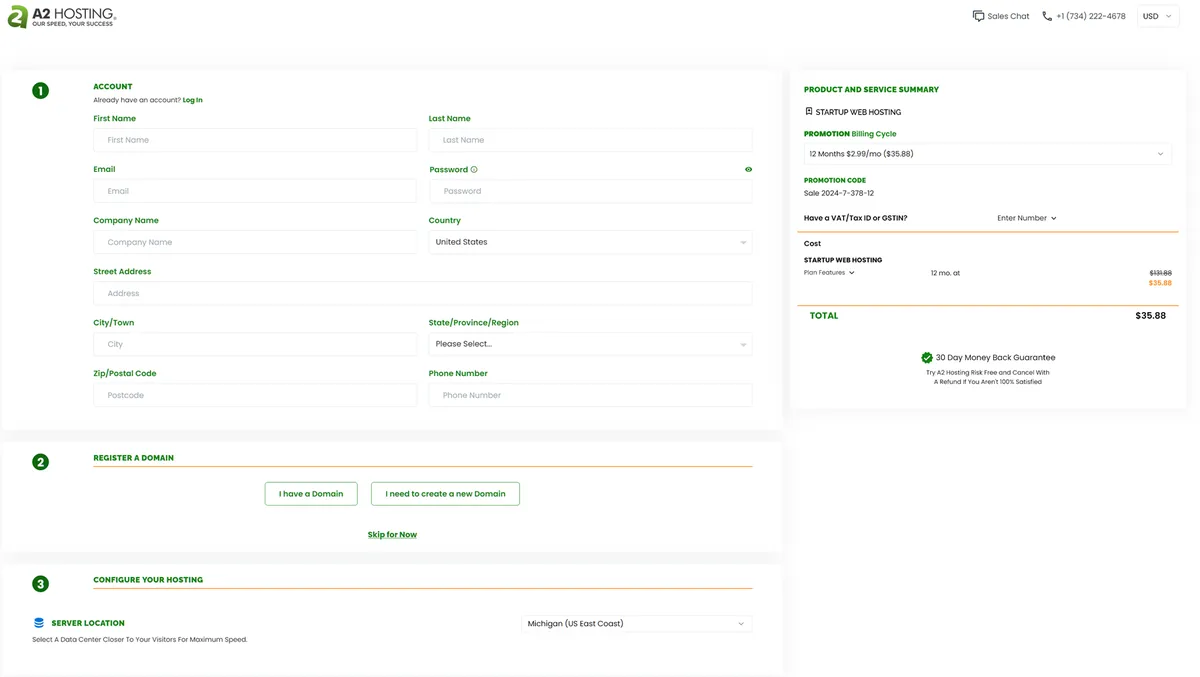Image resolution: width=1200 pixels, height=677 pixels.
Task: Expand the State/Province/Region selector
Action: (590, 344)
